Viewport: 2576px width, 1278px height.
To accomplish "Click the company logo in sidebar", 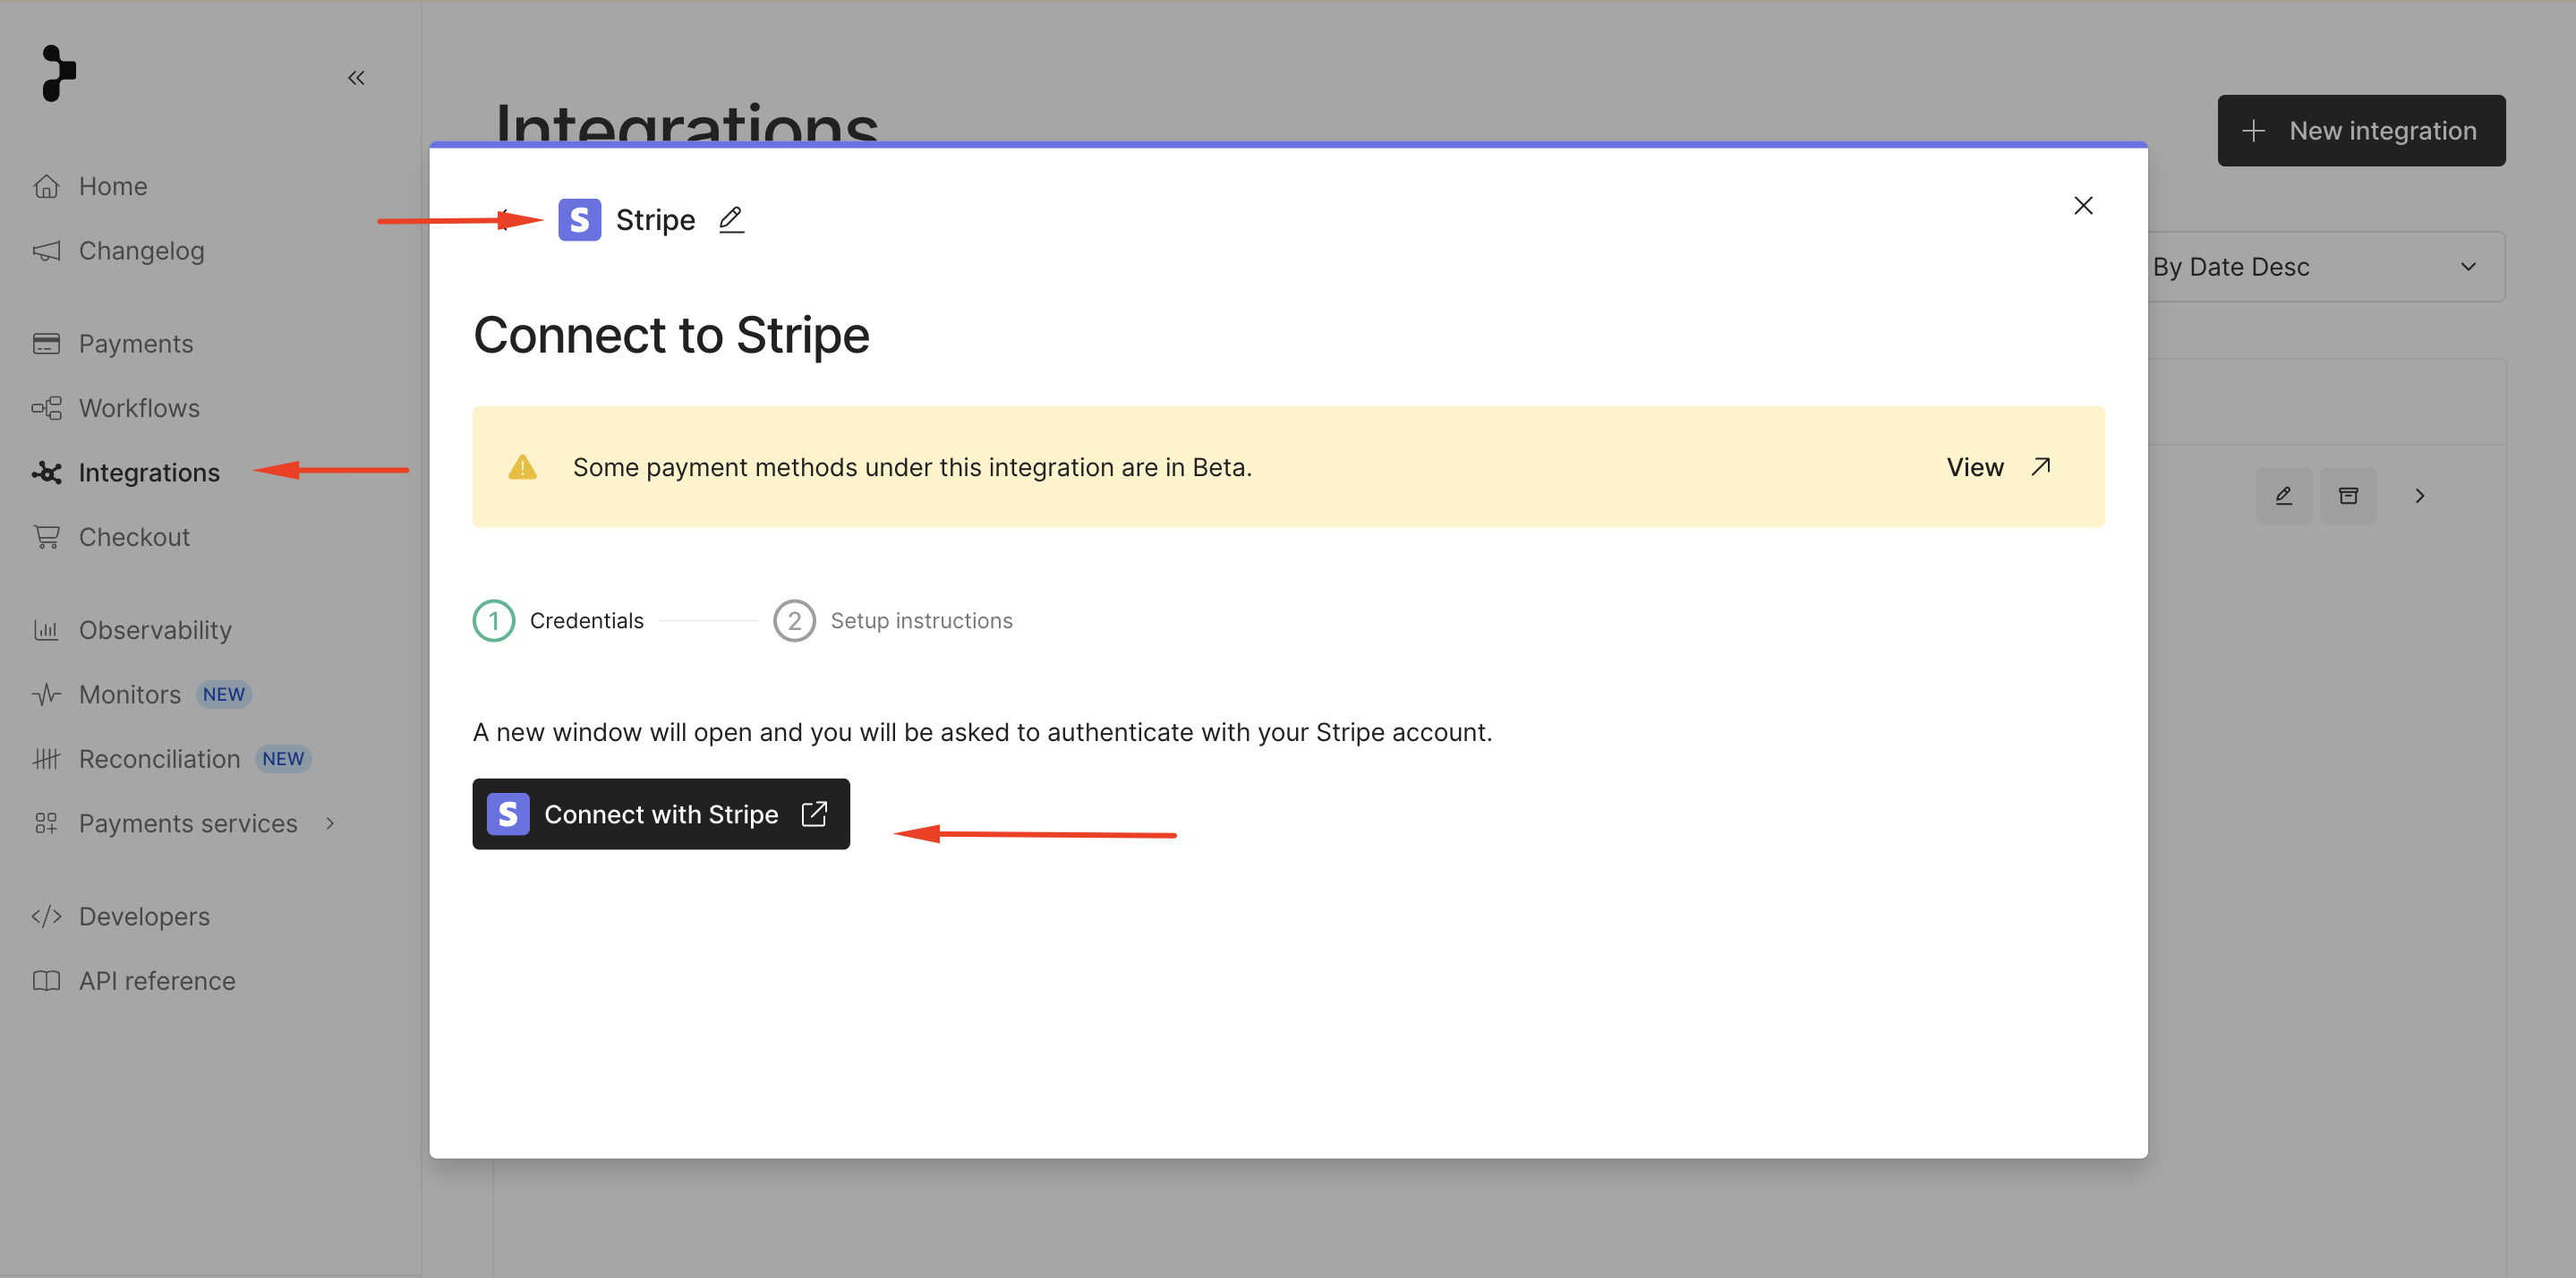I will tap(59, 73).
